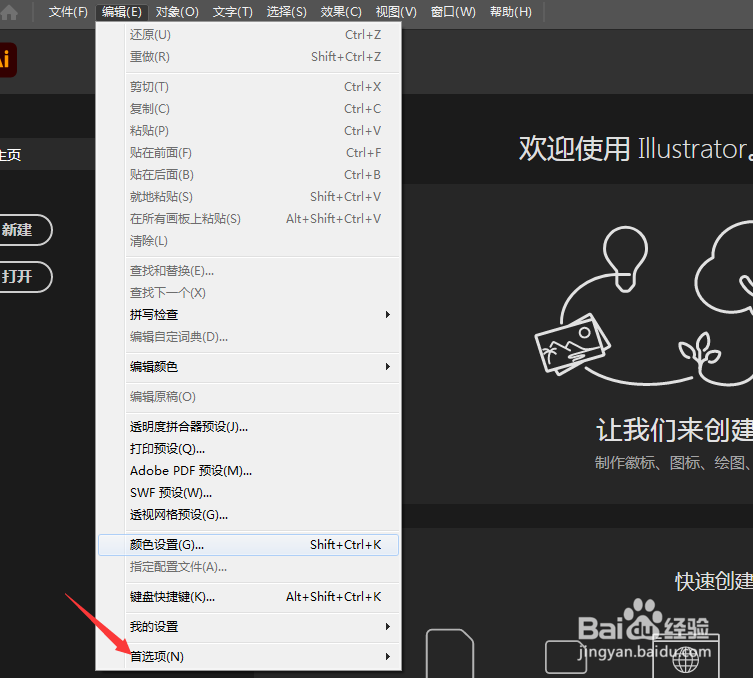This screenshot has width=753, height=678.
Task: Choose 打印预设(Q)... menu entry
Action: (x=248, y=449)
